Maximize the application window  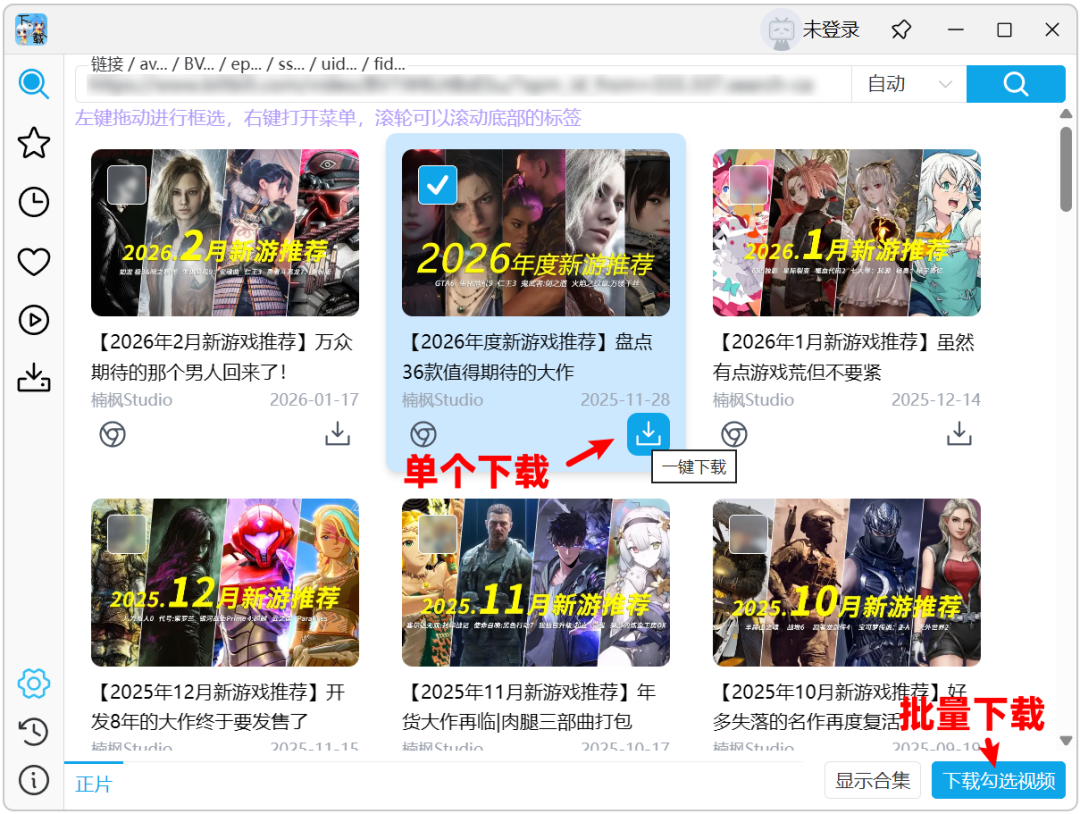tap(1004, 30)
